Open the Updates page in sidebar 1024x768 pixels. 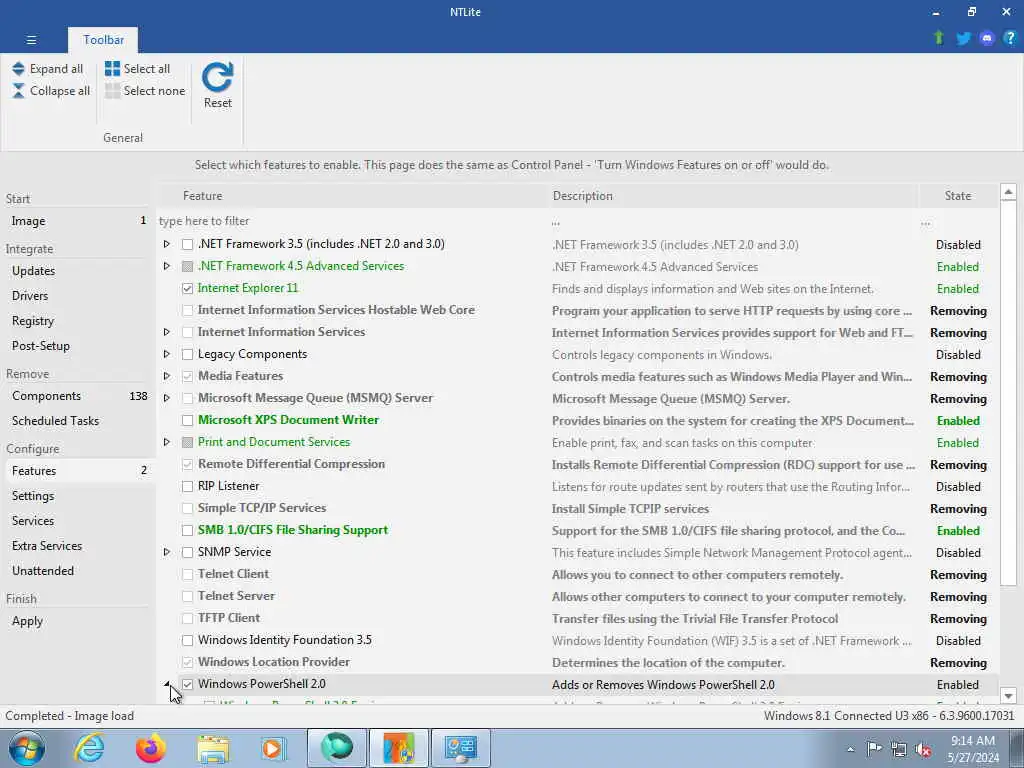77,270
